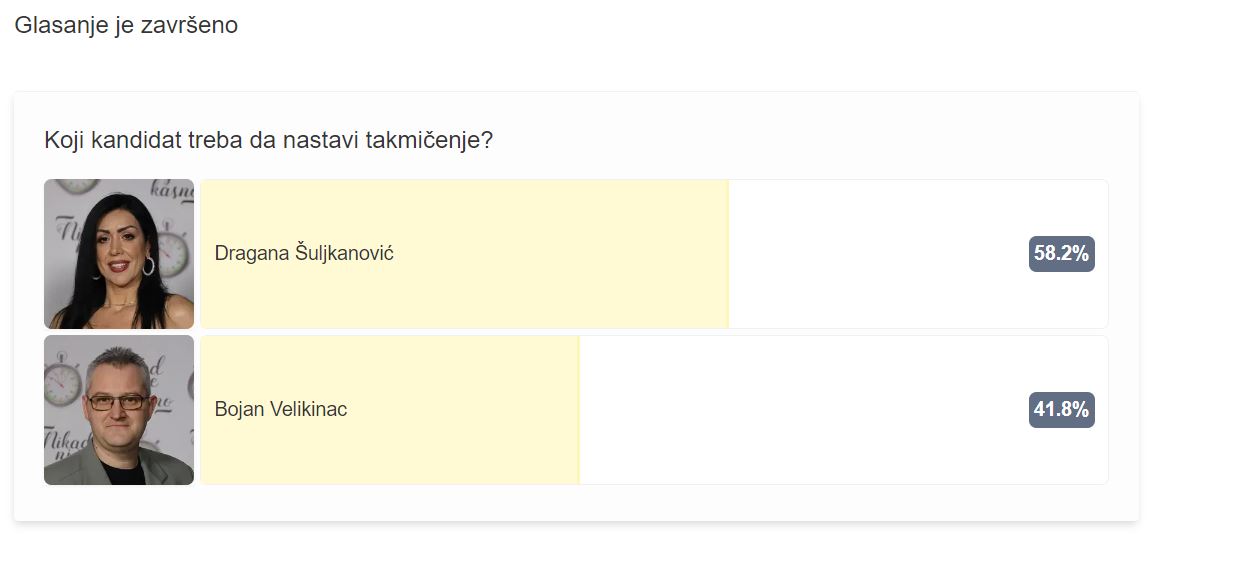
Task: Click the 'Glasanje je završeno' status text
Action: (126, 25)
